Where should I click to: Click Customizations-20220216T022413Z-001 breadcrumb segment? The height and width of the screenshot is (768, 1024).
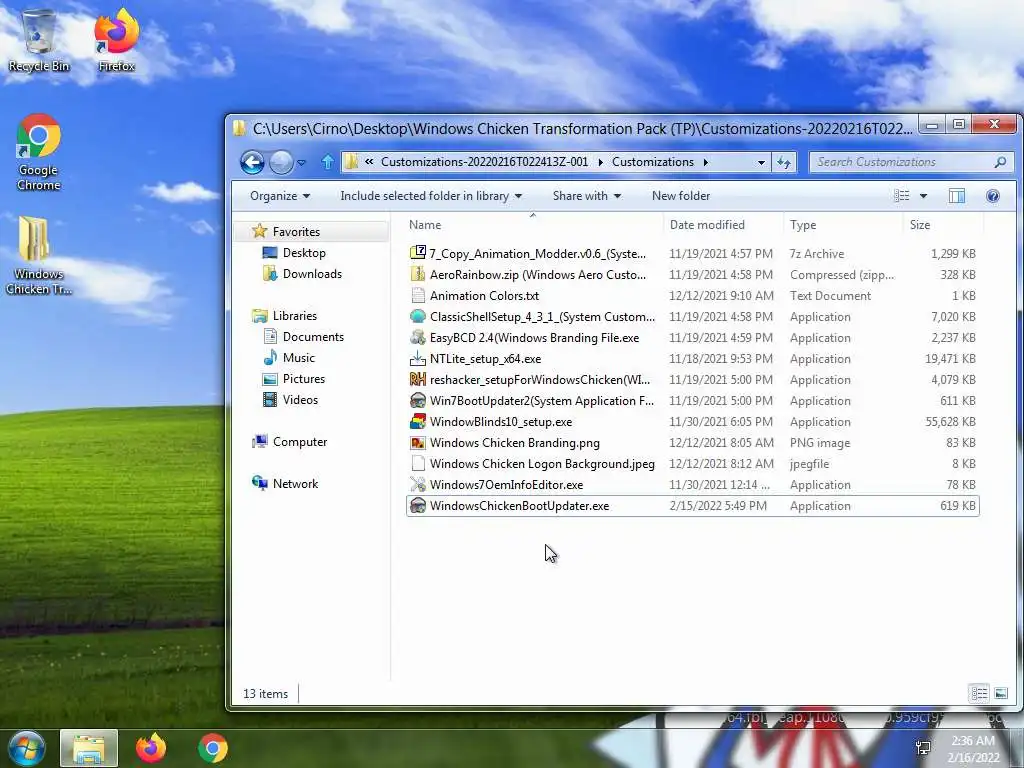tap(484, 162)
